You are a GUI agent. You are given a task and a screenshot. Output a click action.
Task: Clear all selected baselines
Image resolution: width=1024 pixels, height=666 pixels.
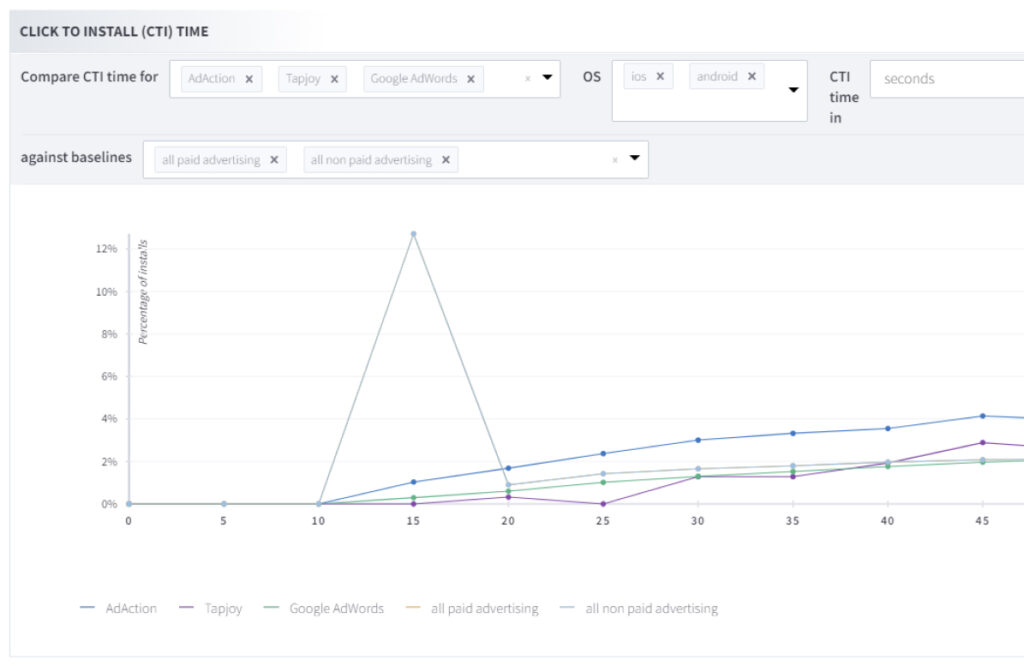coord(615,160)
